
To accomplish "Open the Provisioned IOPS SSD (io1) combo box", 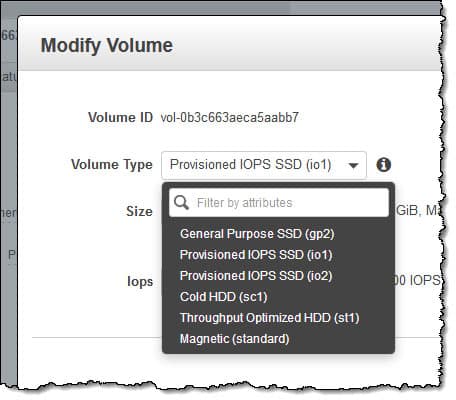I will [x=264, y=165].
